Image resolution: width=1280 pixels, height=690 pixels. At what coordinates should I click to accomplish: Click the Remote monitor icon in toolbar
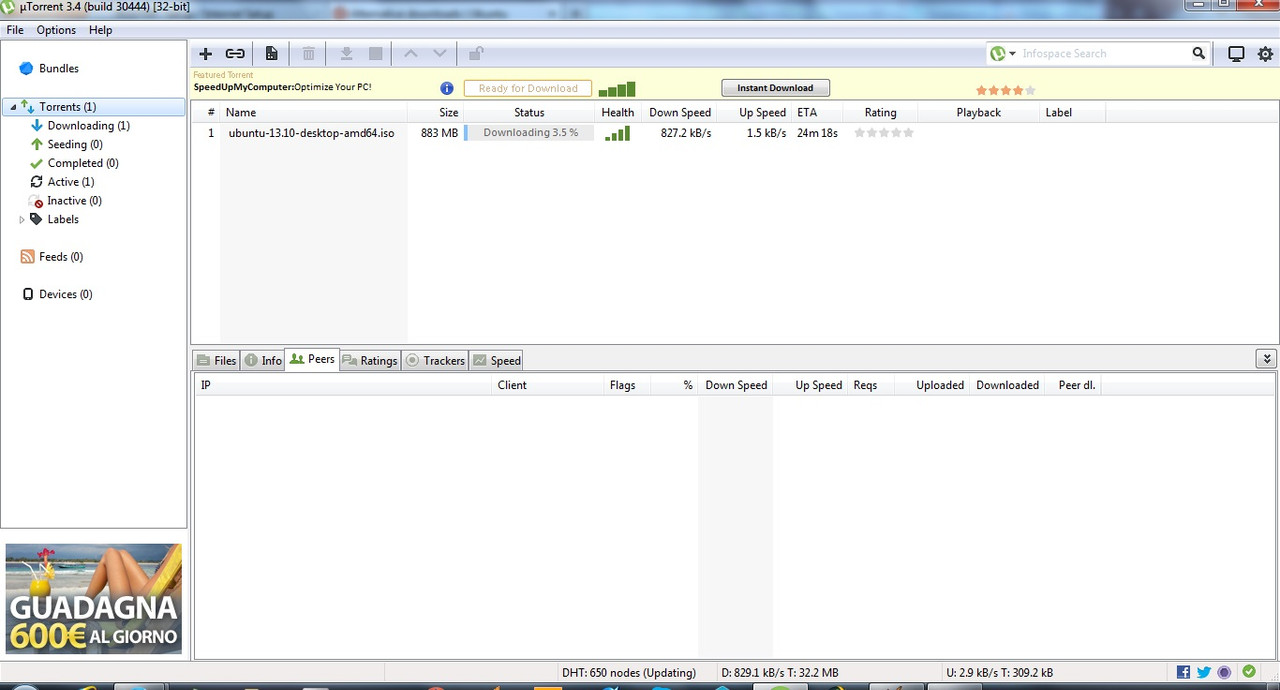click(1236, 54)
